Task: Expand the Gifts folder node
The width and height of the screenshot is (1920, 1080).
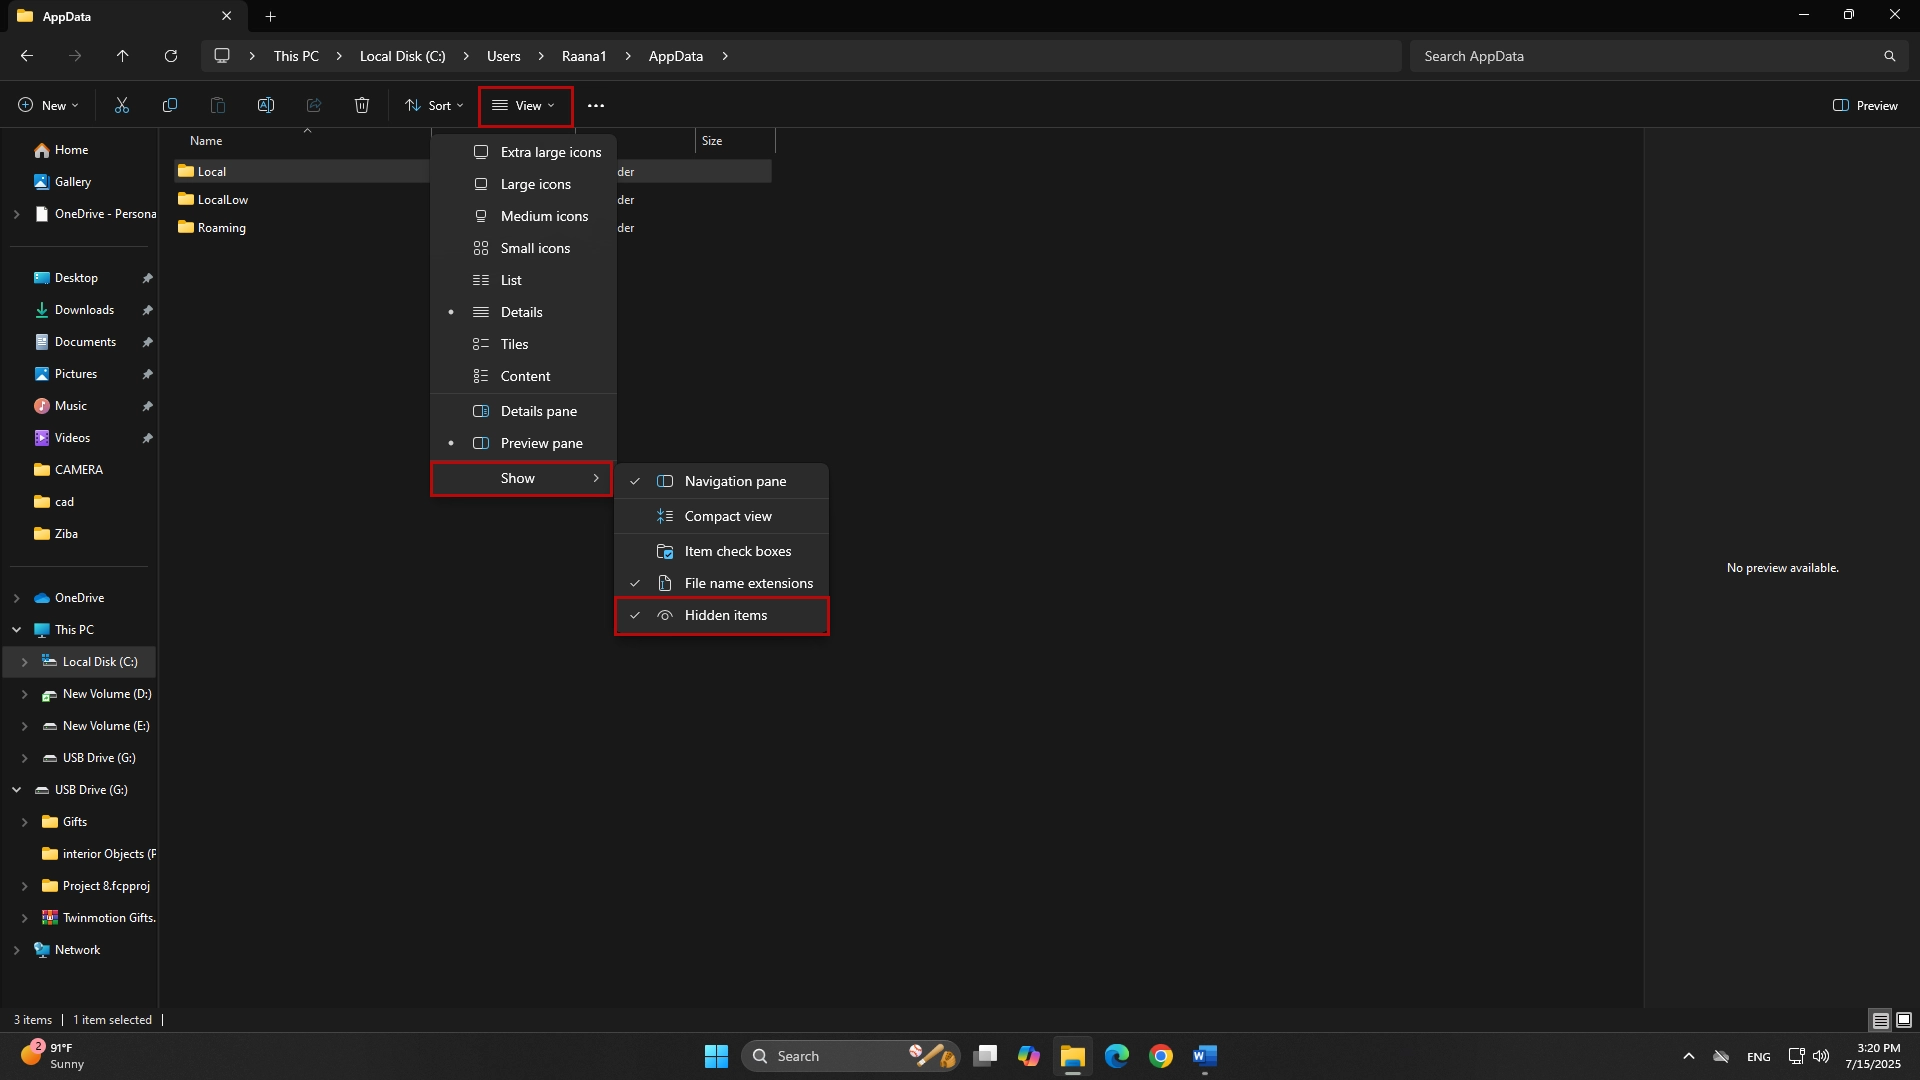Action: tap(24, 822)
